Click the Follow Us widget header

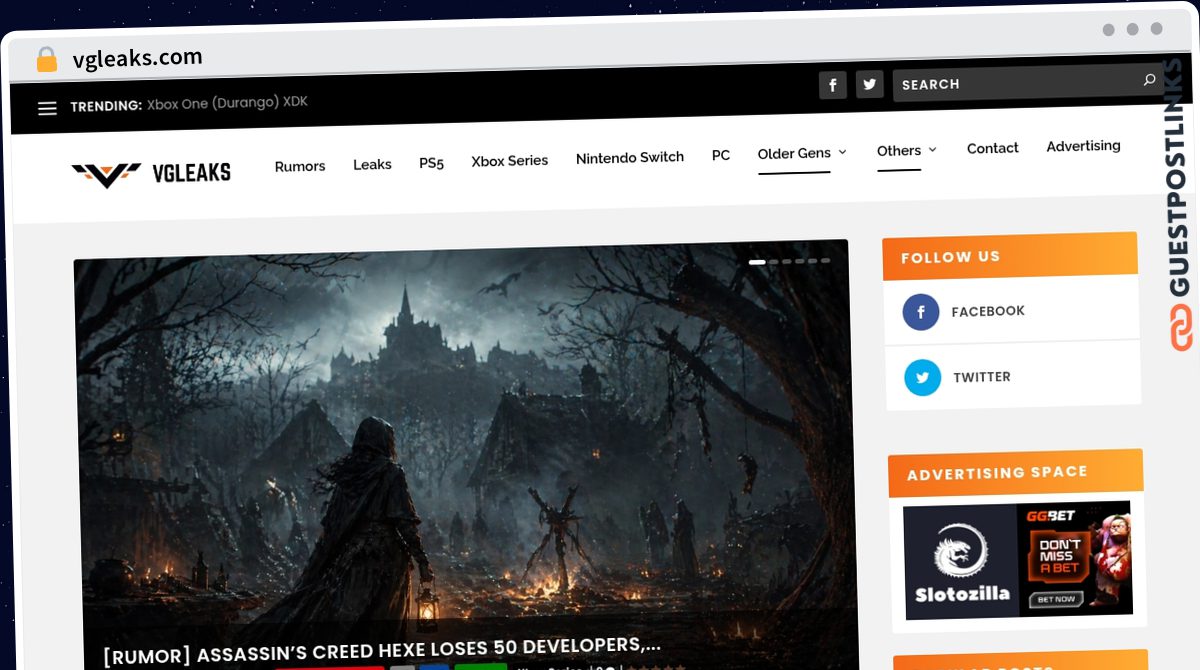(1010, 257)
